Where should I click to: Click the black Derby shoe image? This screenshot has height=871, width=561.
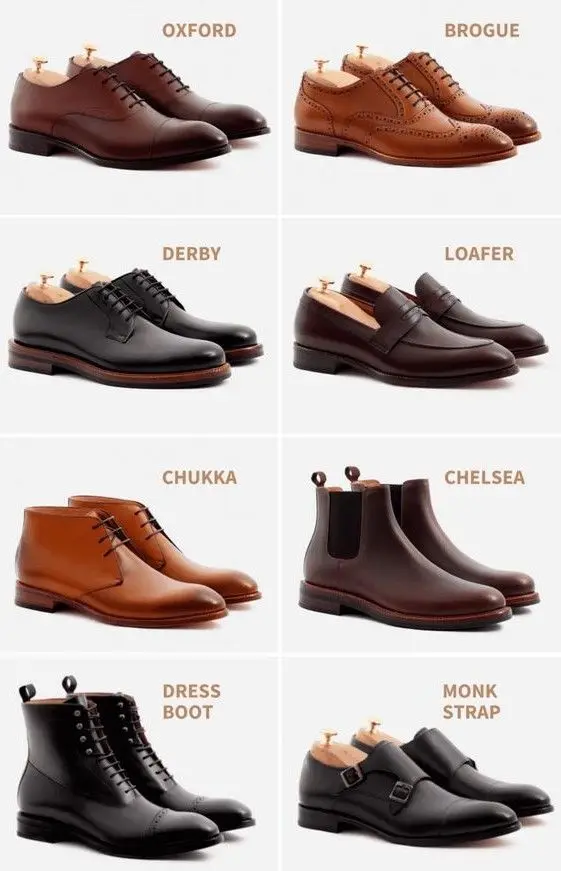click(x=136, y=323)
